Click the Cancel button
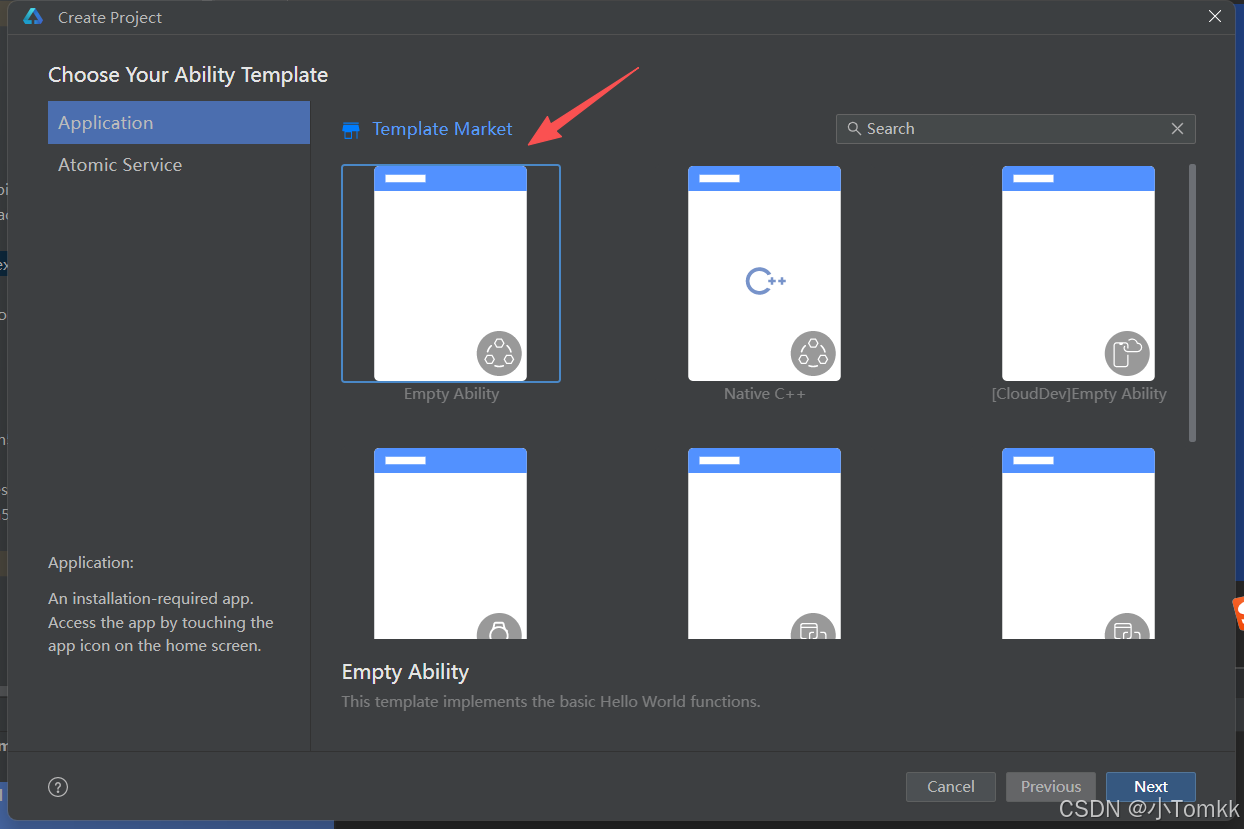Screen dimensions: 1244x829 tap(950, 787)
